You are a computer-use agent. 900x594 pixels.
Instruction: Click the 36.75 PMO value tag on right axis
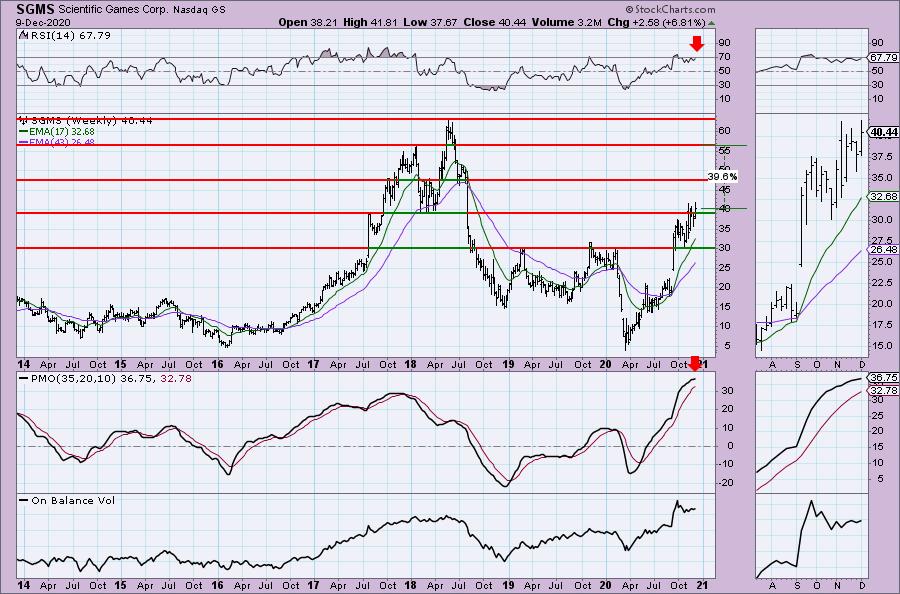tap(883, 378)
